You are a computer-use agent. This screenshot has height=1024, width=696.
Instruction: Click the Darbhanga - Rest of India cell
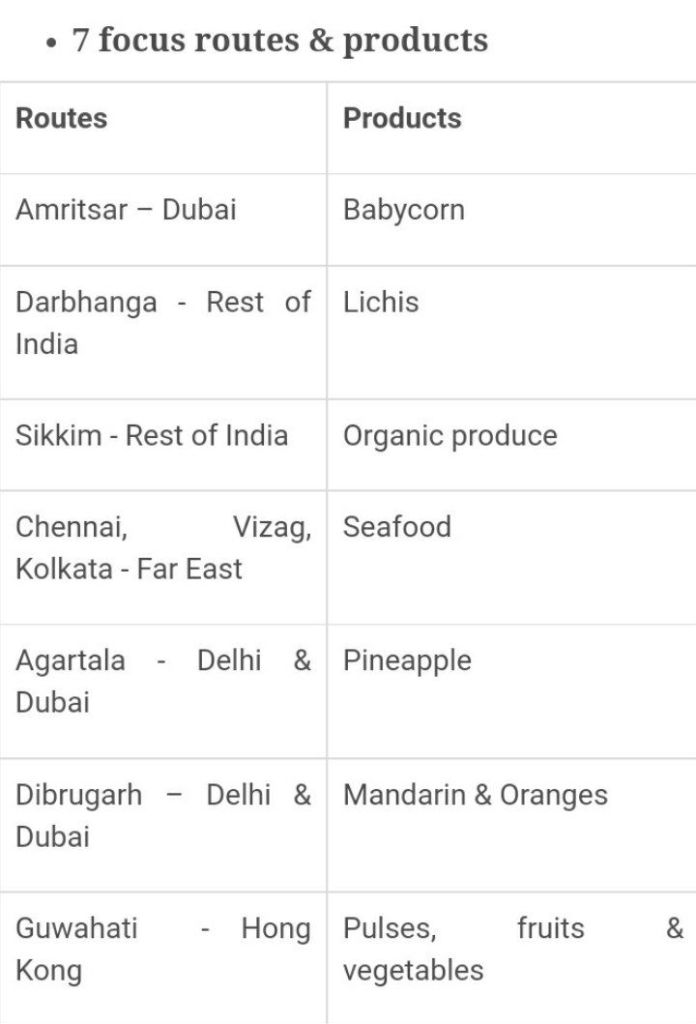click(x=162, y=322)
